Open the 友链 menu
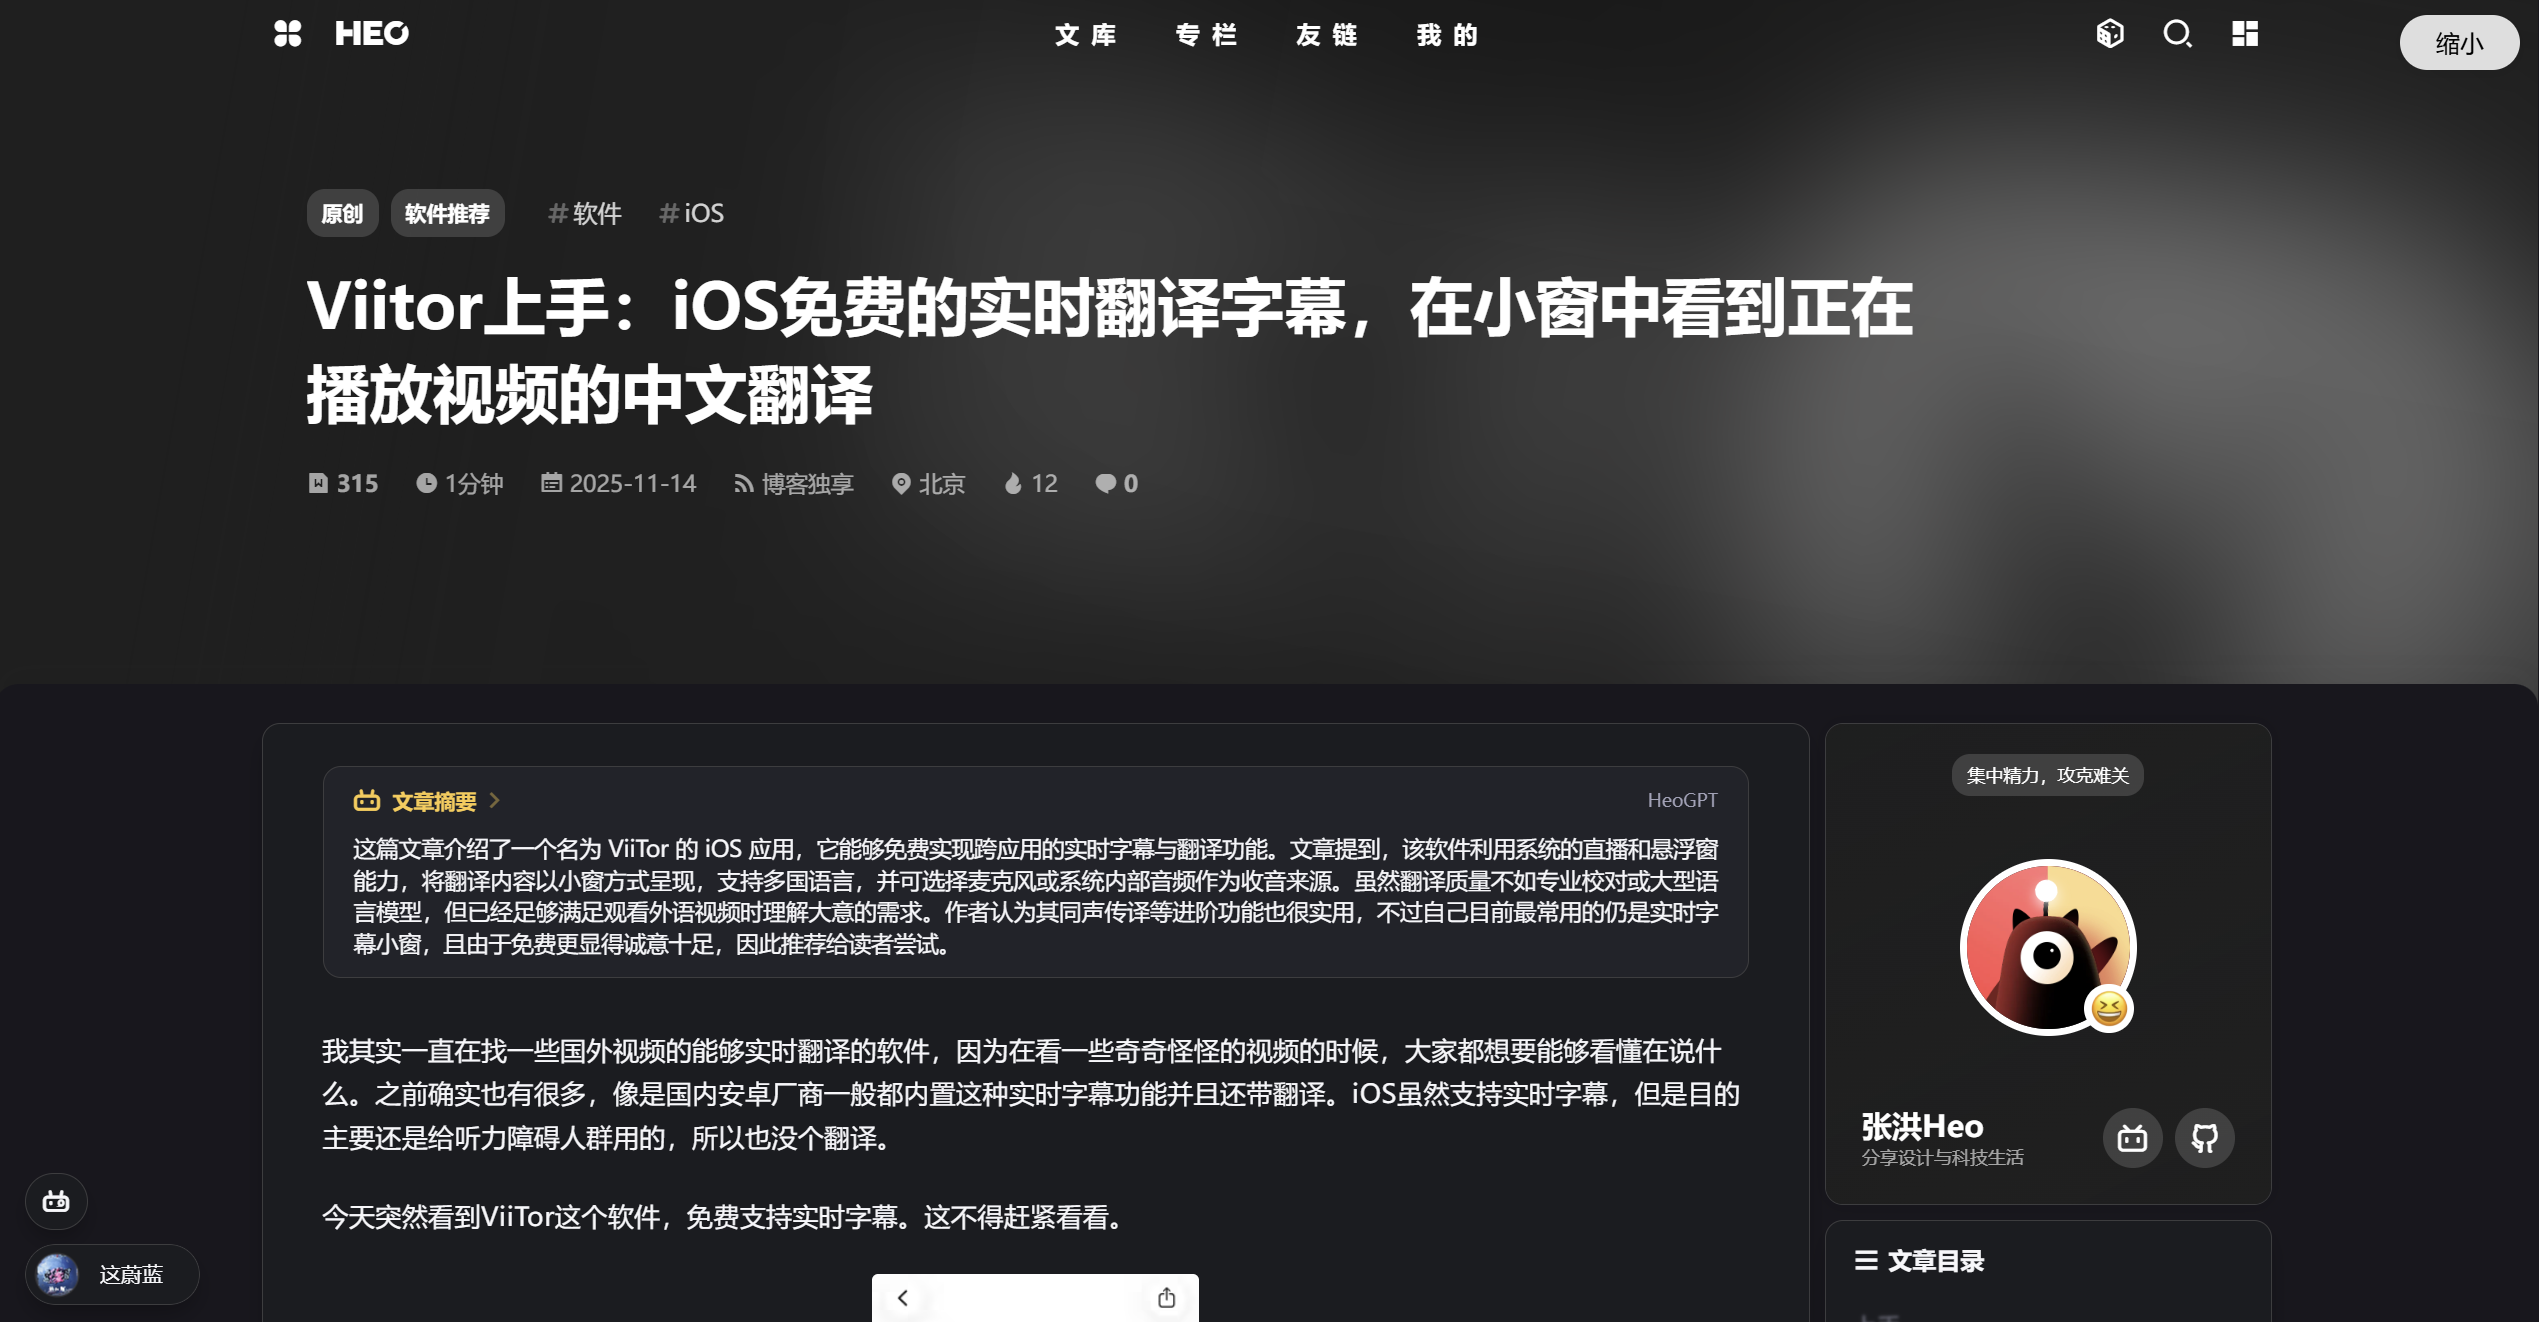The width and height of the screenshot is (2539, 1322). pyautogui.click(x=1326, y=35)
